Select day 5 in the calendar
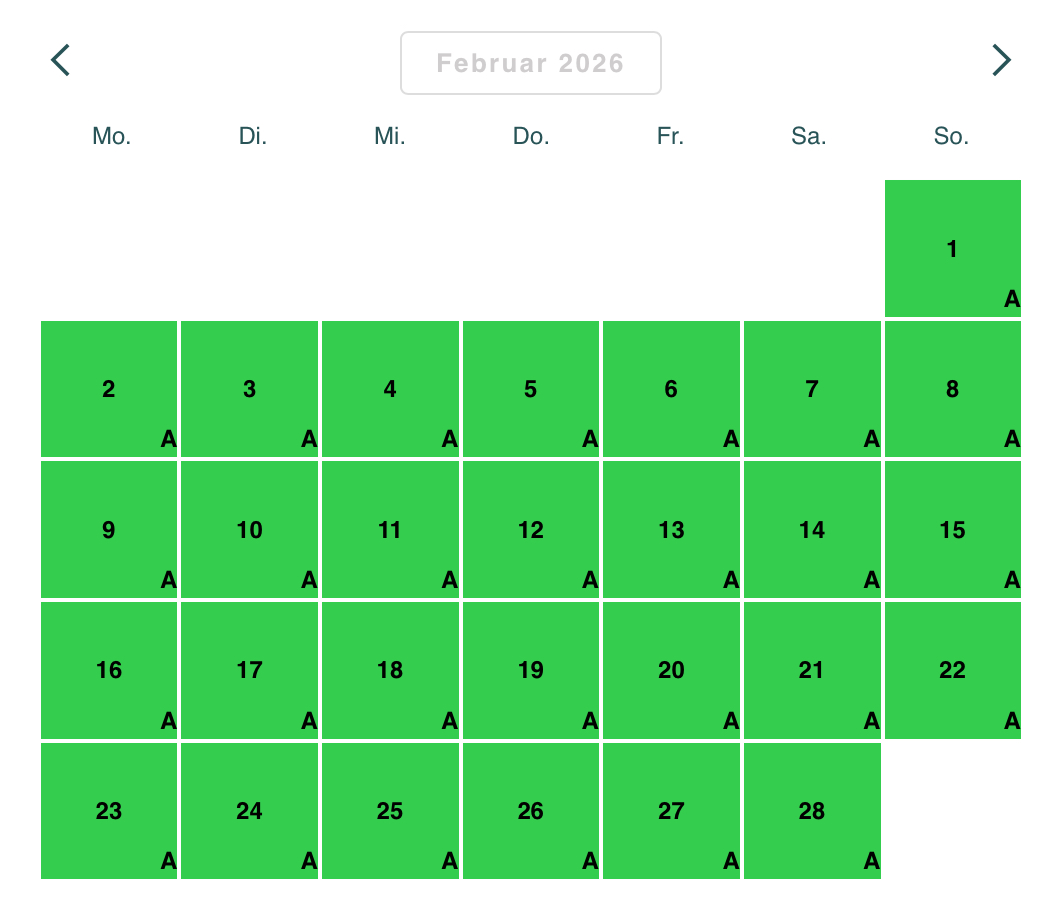1056x920 pixels. point(531,389)
